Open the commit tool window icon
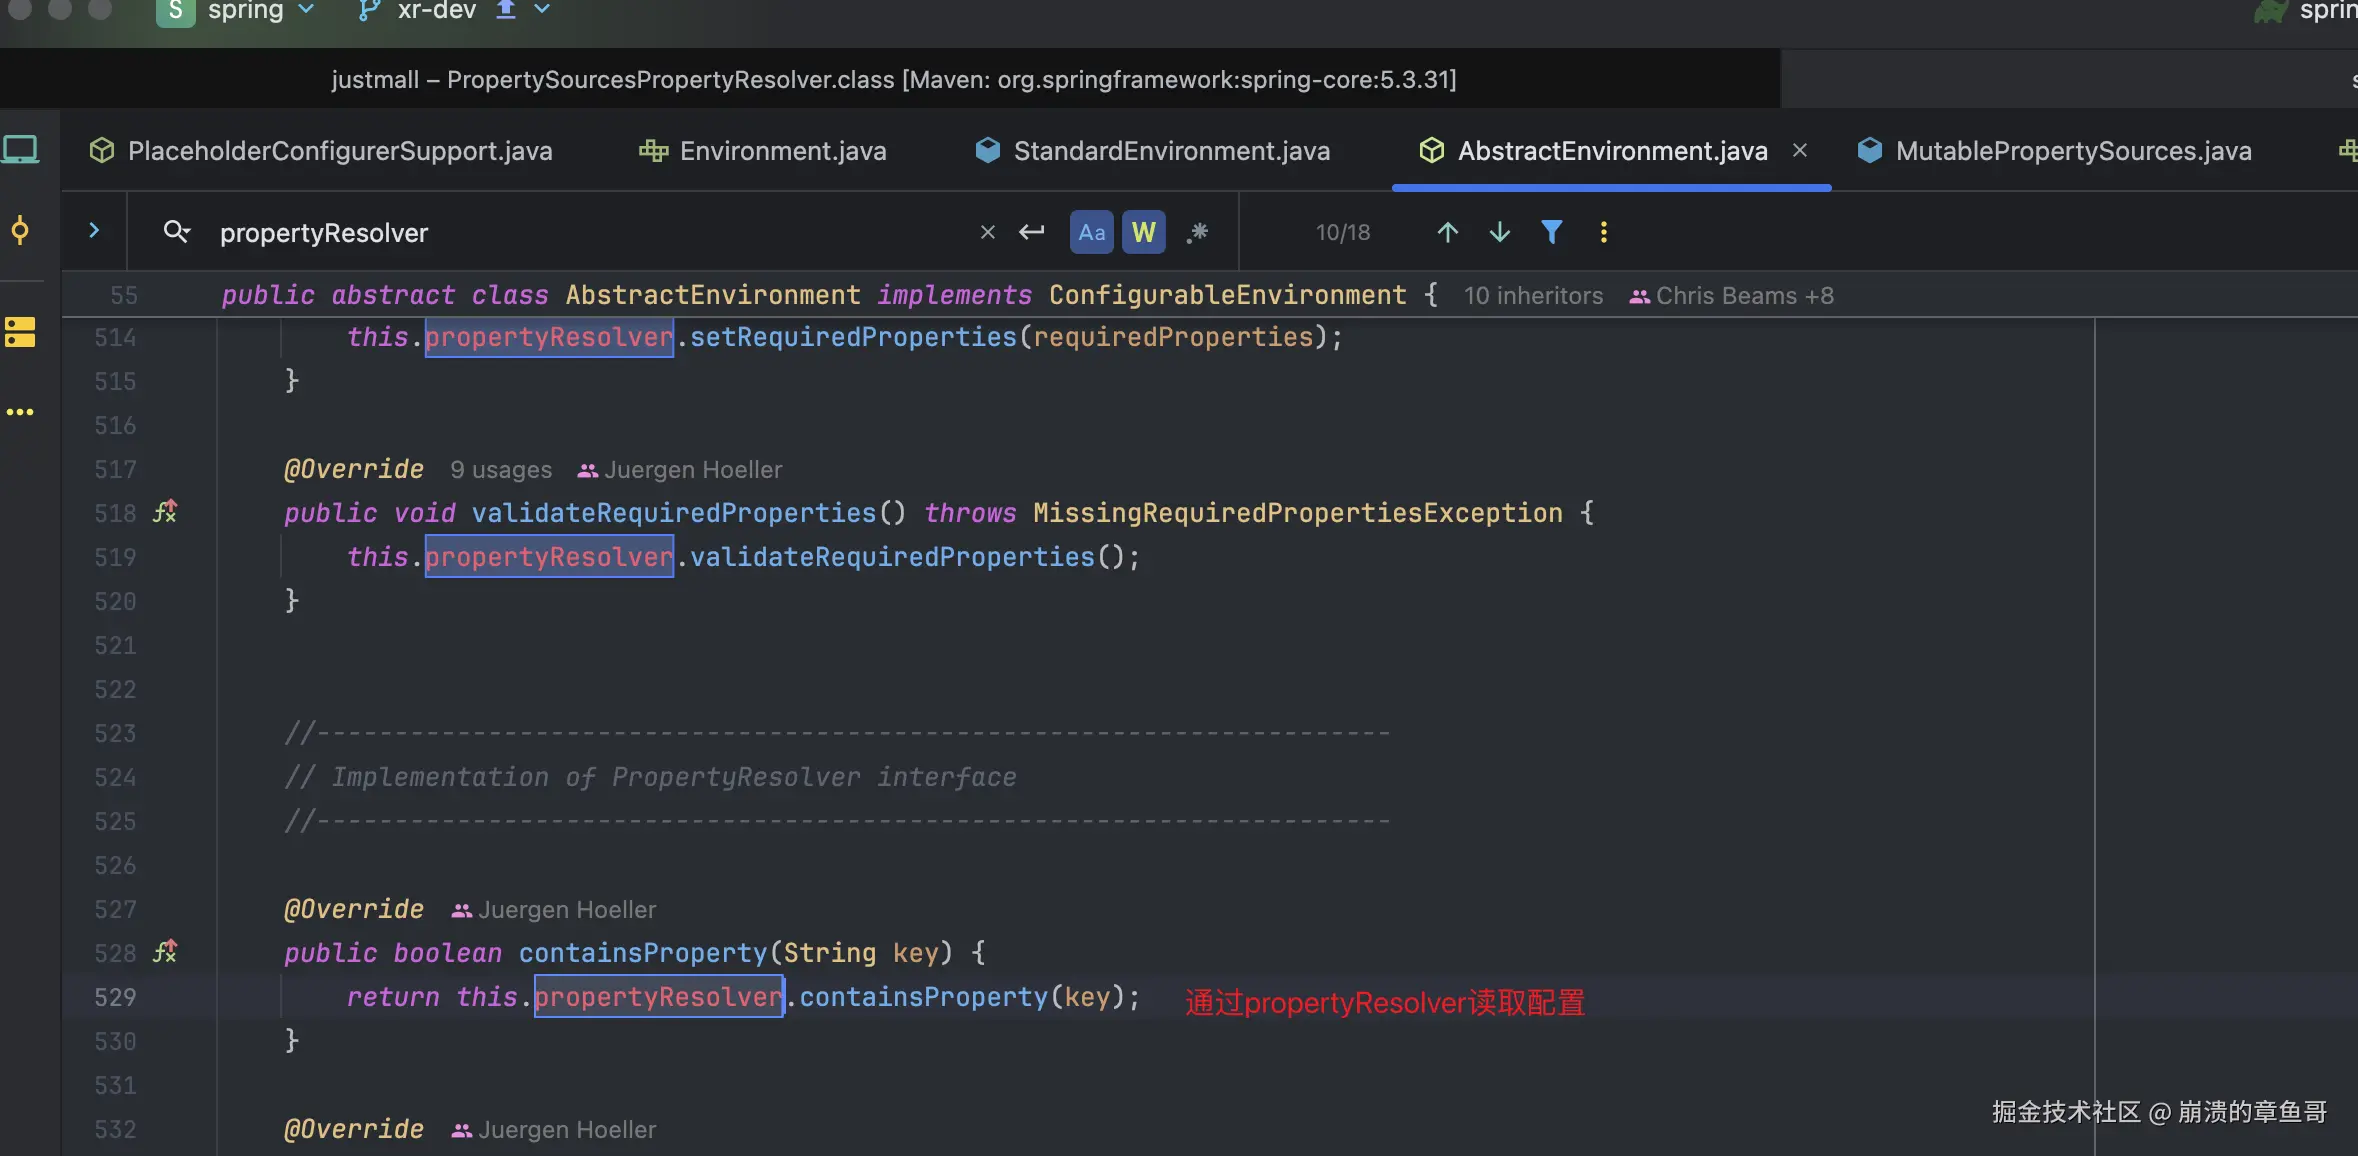The height and width of the screenshot is (1156, 2358). pos(20,231)
